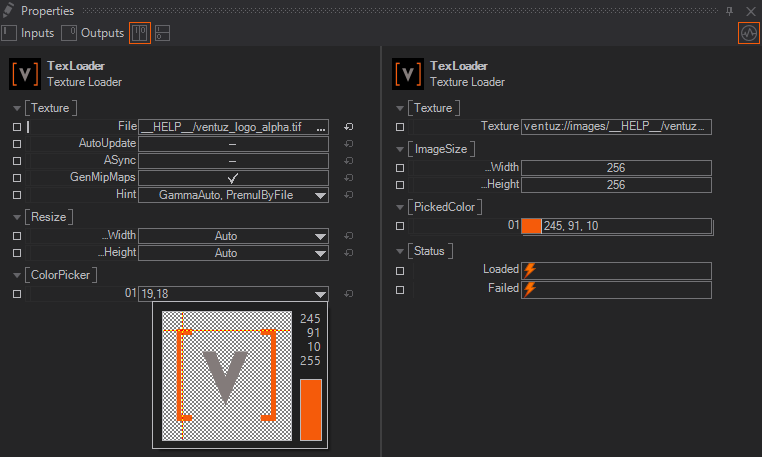Image resolution: width=762 pixels, height=457 pixels.
Task: Toggle the AutoUpdate value
Action: point(232,144)
